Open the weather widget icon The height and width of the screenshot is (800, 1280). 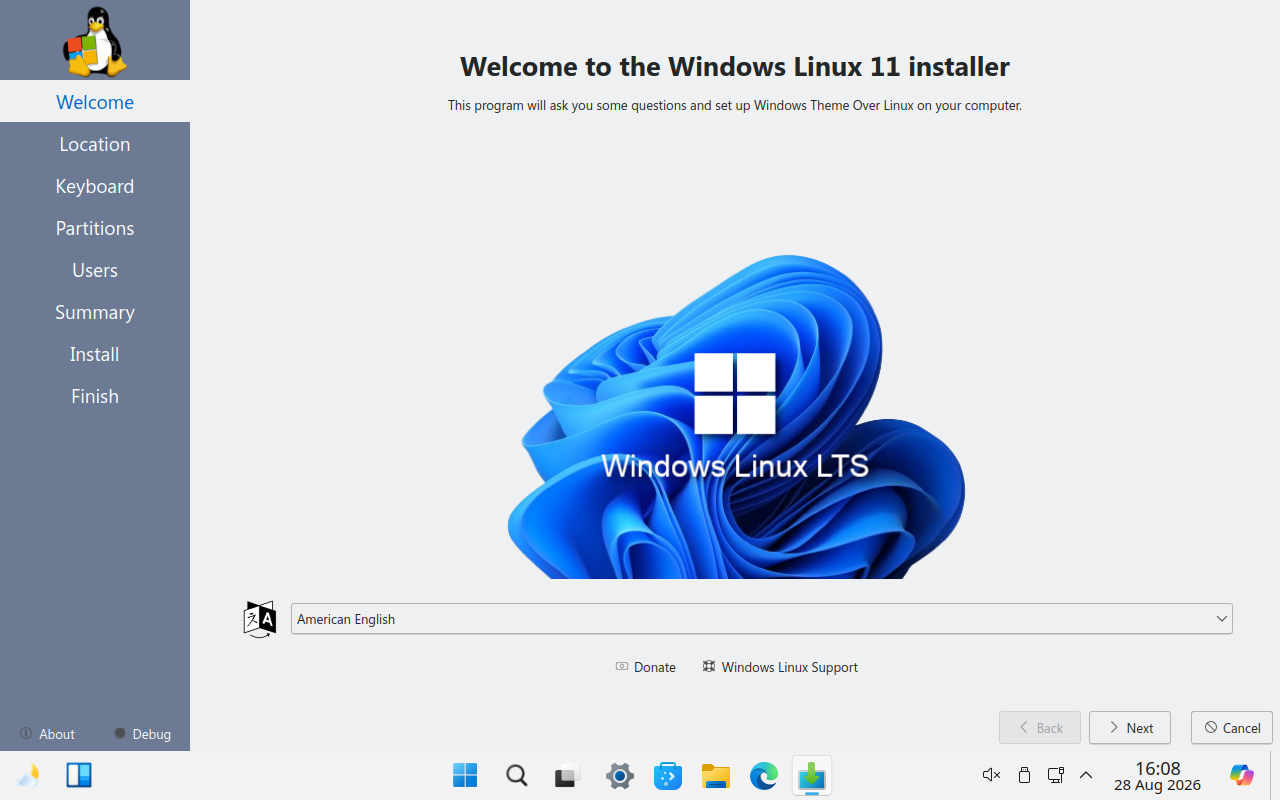29,775
